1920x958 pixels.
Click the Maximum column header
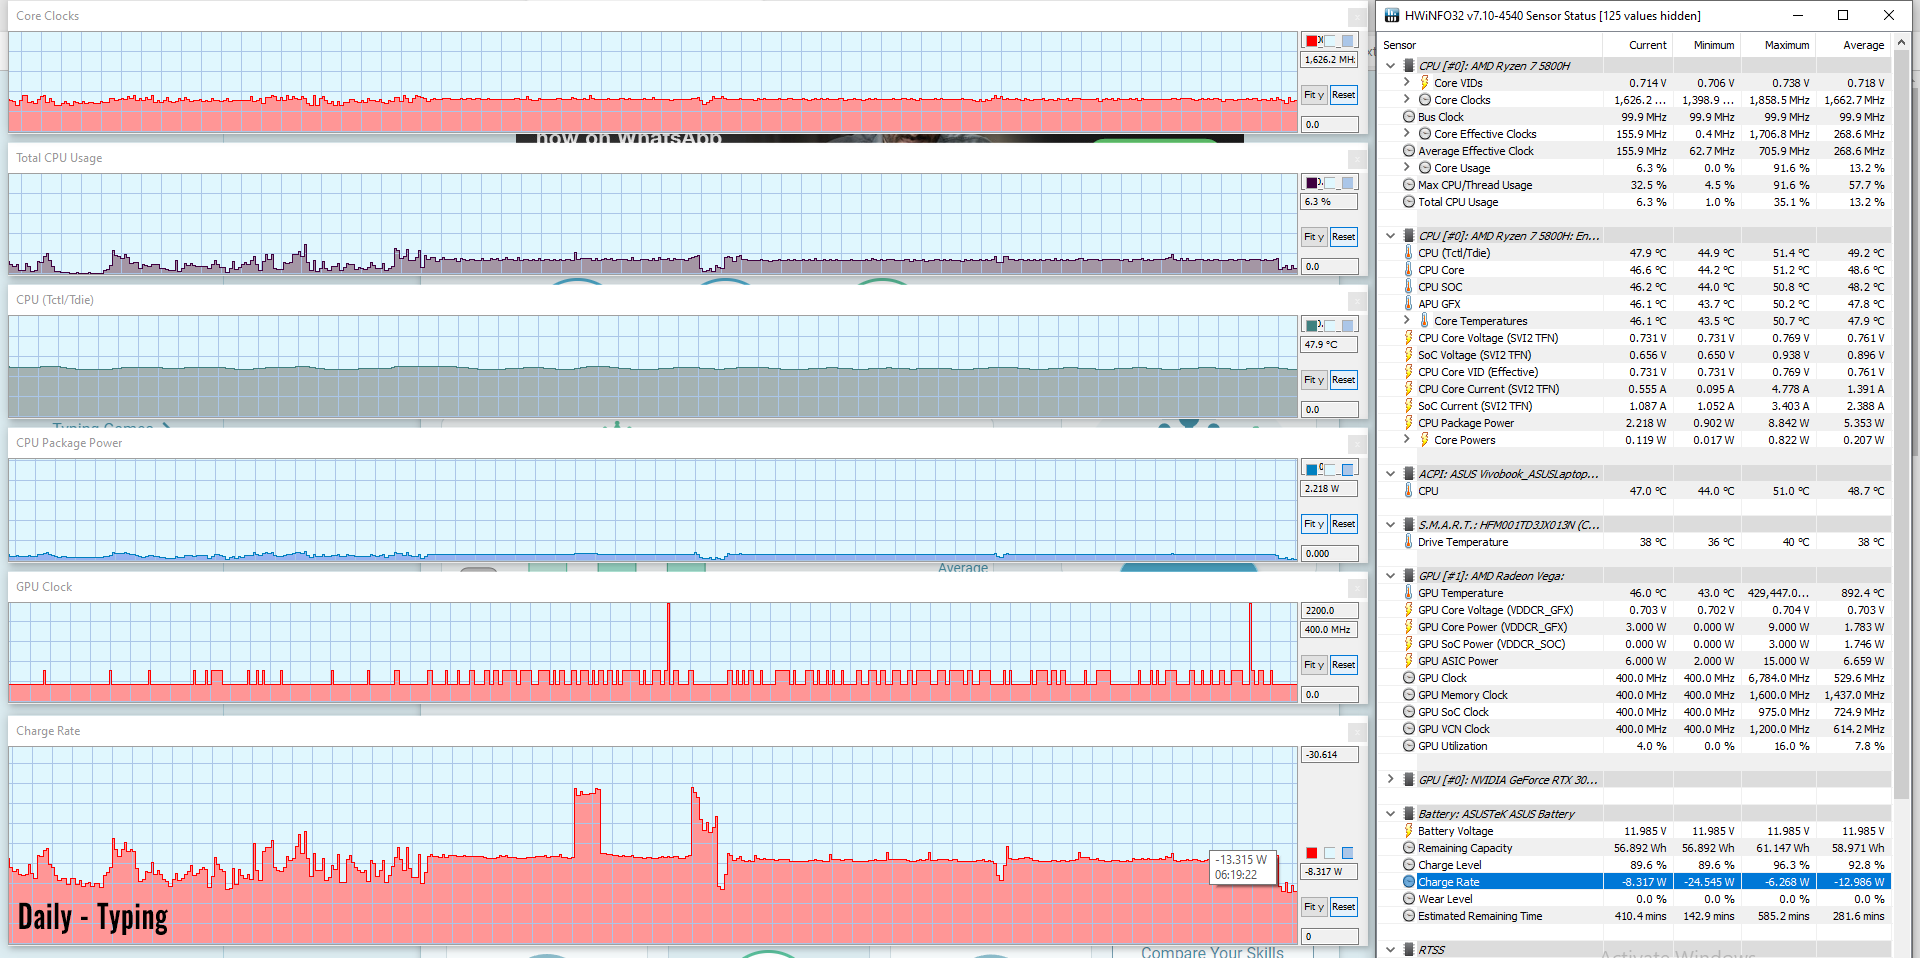[x=1786, y=45]
